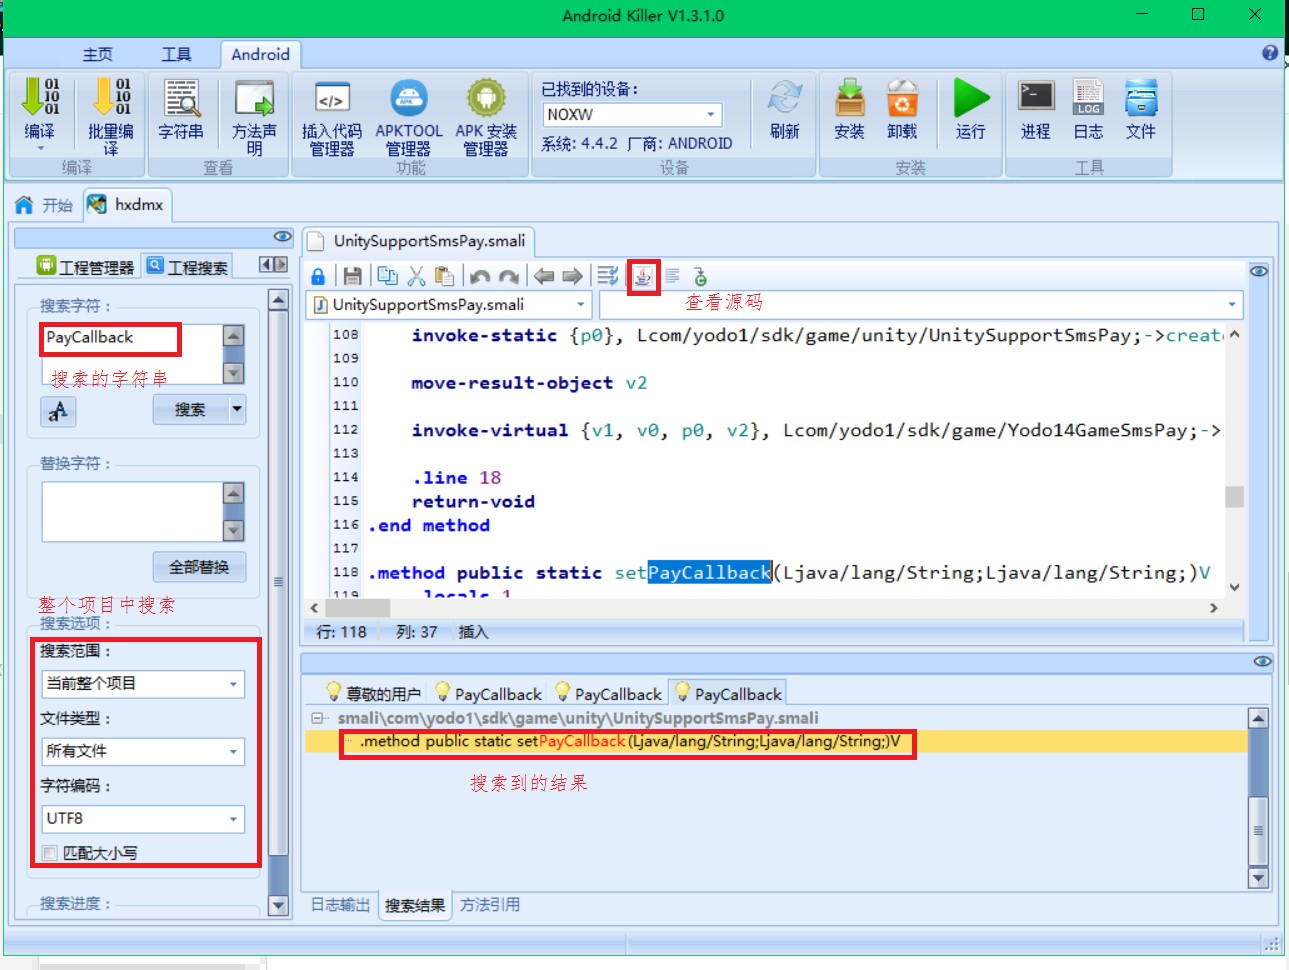Screen dimensions: 1289x970
Task: Redo with the editor toolbar redo arrow
Action: point(509,277)
